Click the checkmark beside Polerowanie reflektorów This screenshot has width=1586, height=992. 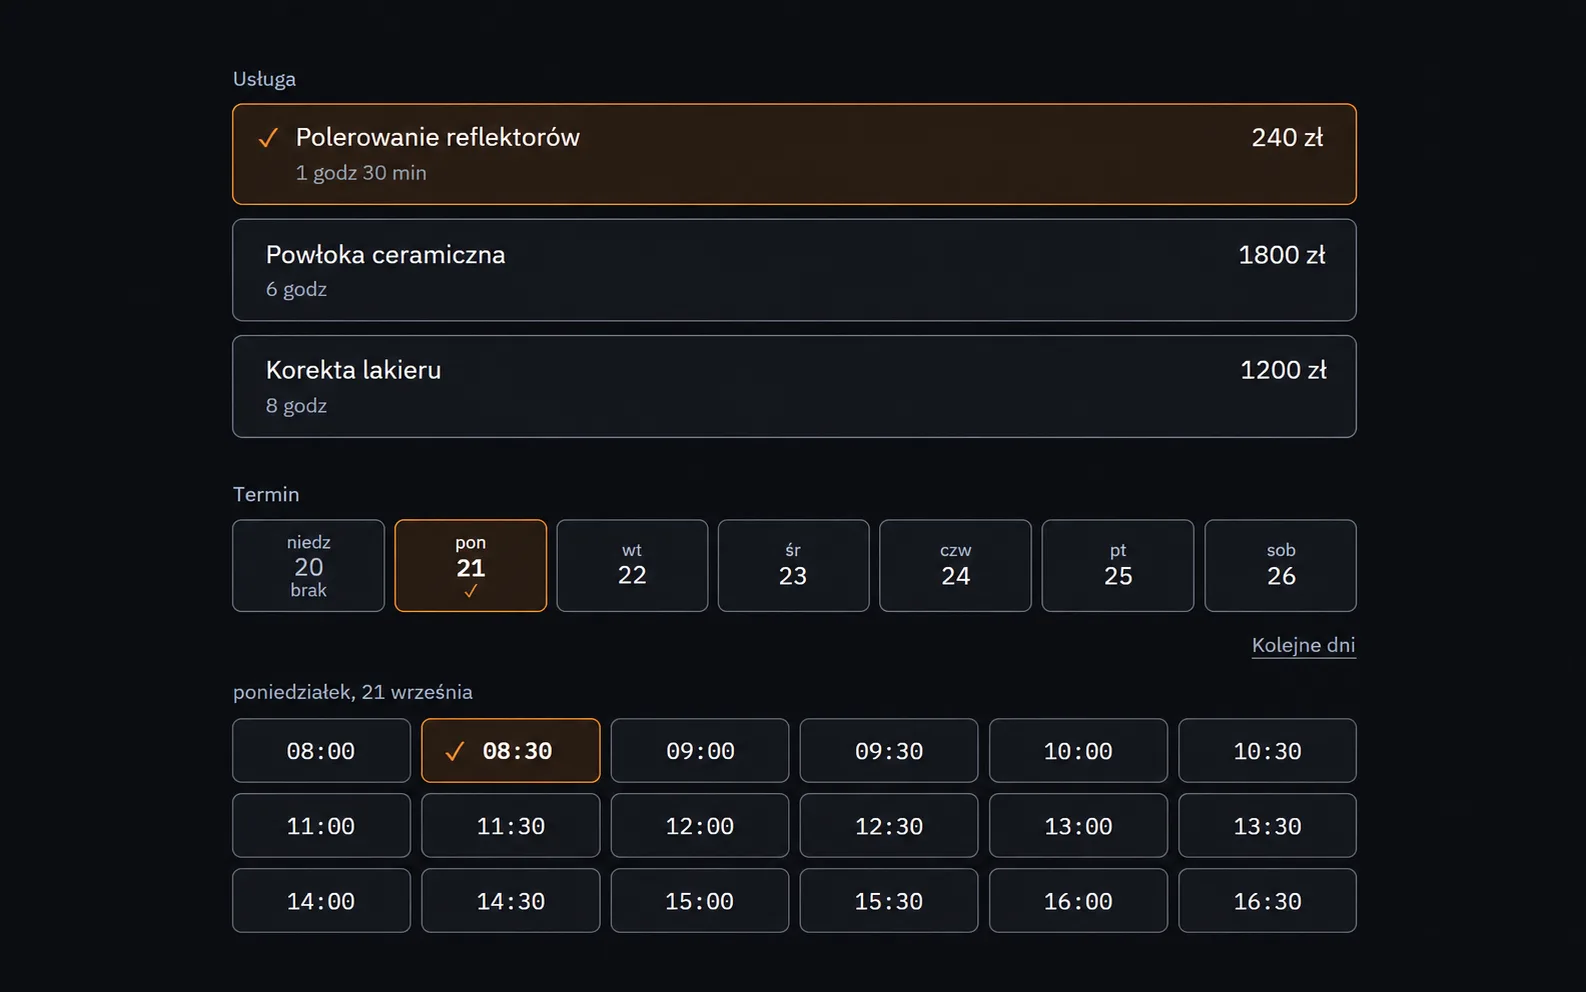(268, 138)
